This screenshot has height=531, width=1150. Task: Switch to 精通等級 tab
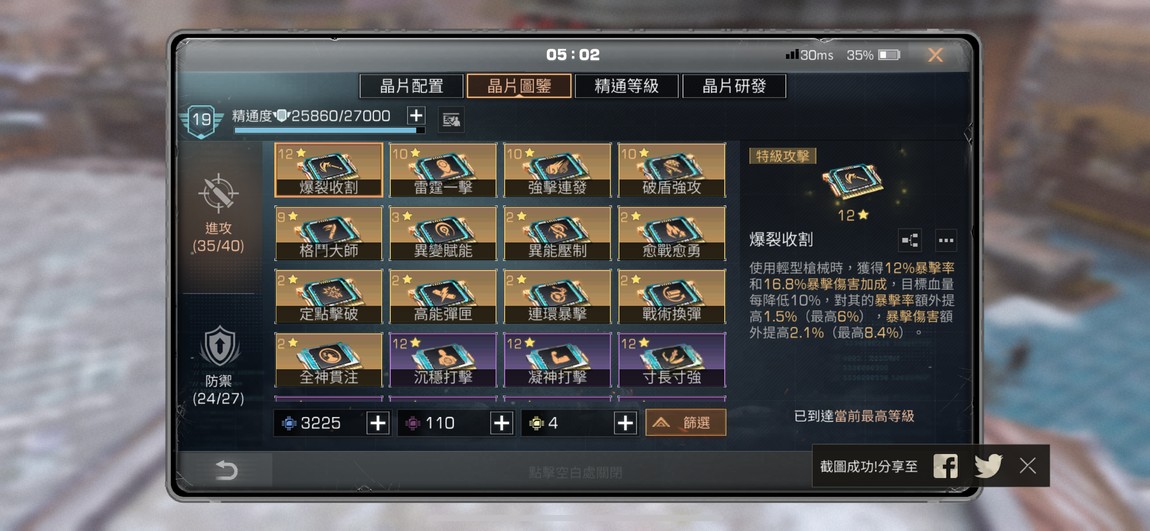626,86
